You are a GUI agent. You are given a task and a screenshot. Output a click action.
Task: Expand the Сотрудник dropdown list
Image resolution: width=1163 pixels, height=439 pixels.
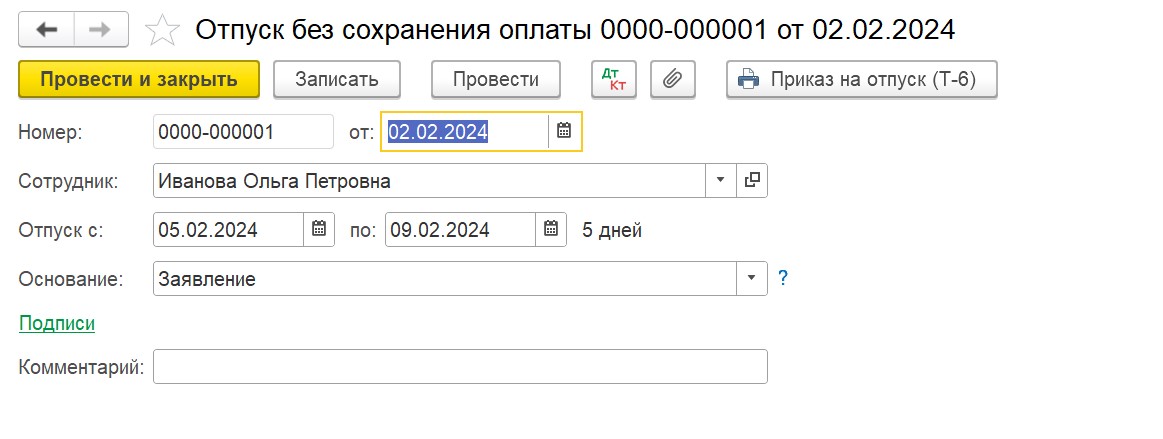720,180
